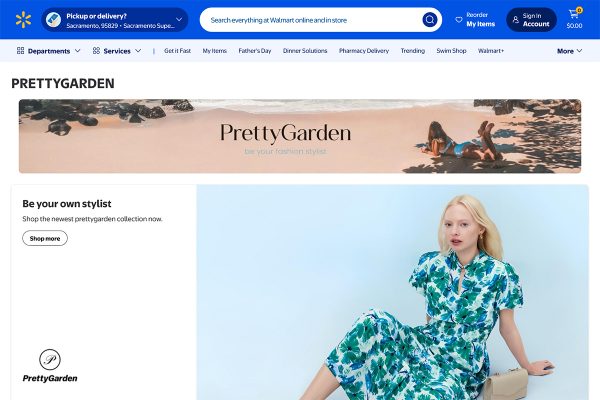This screenshot has height=400, width=600.
Task: Open the Services menu
Action: tap(117, 51)
